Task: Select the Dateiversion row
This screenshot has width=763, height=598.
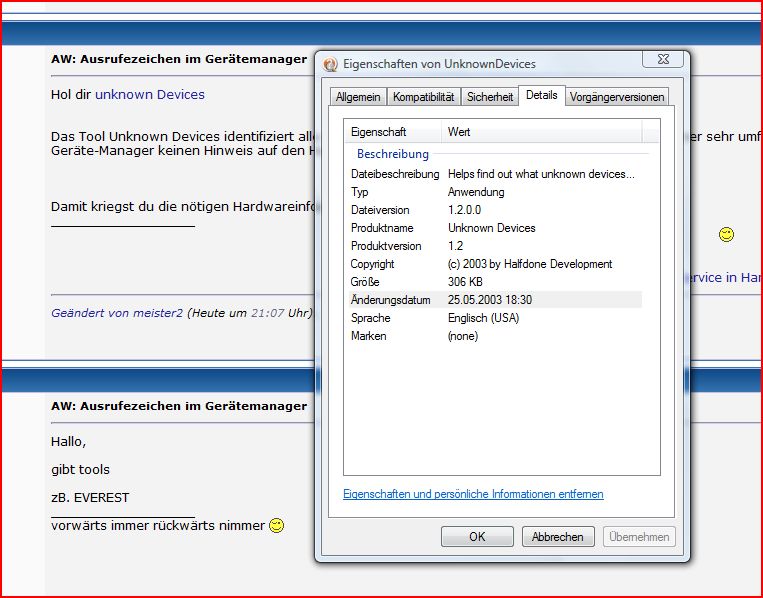Action: 494,210
